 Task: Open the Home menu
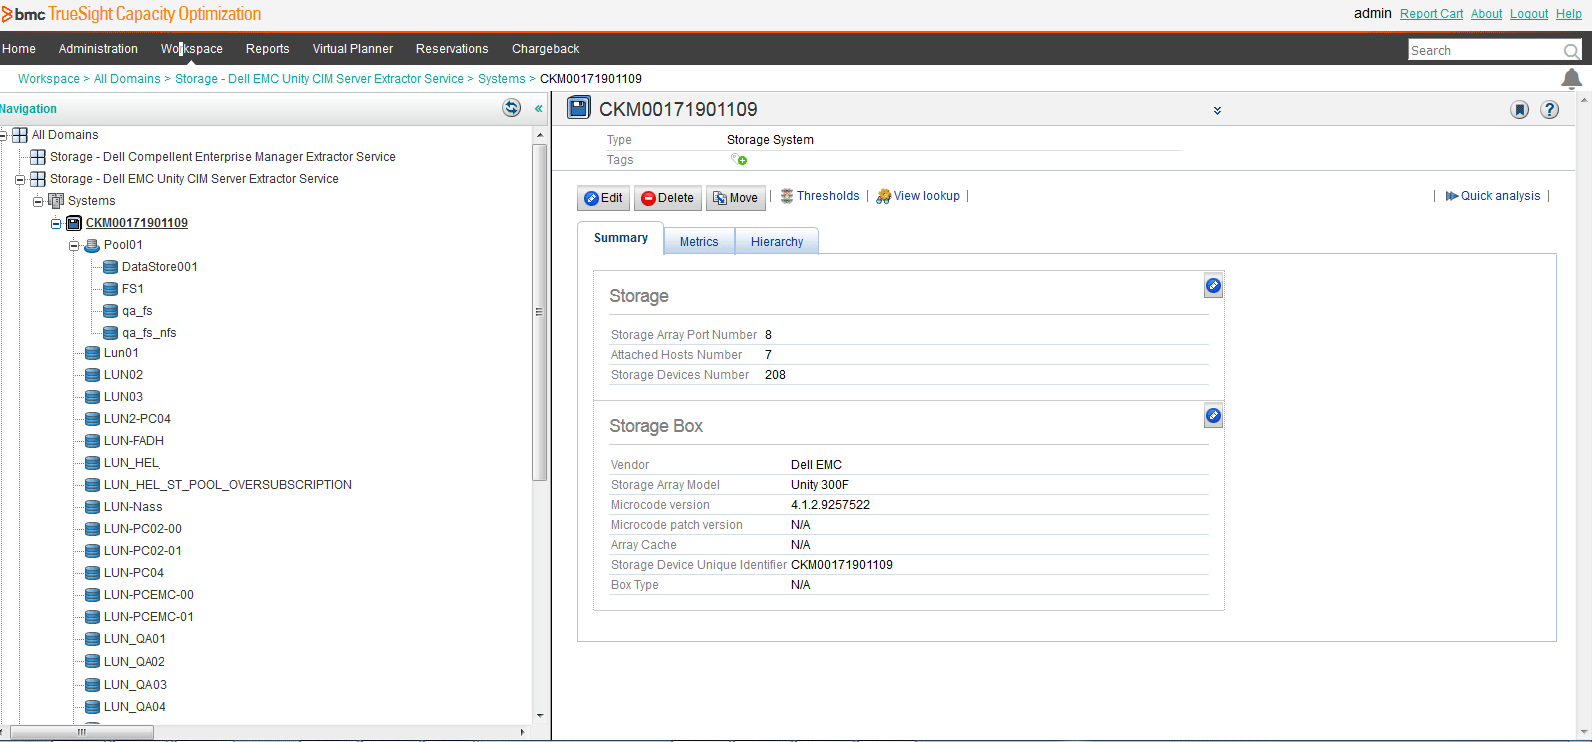point(19,49)
